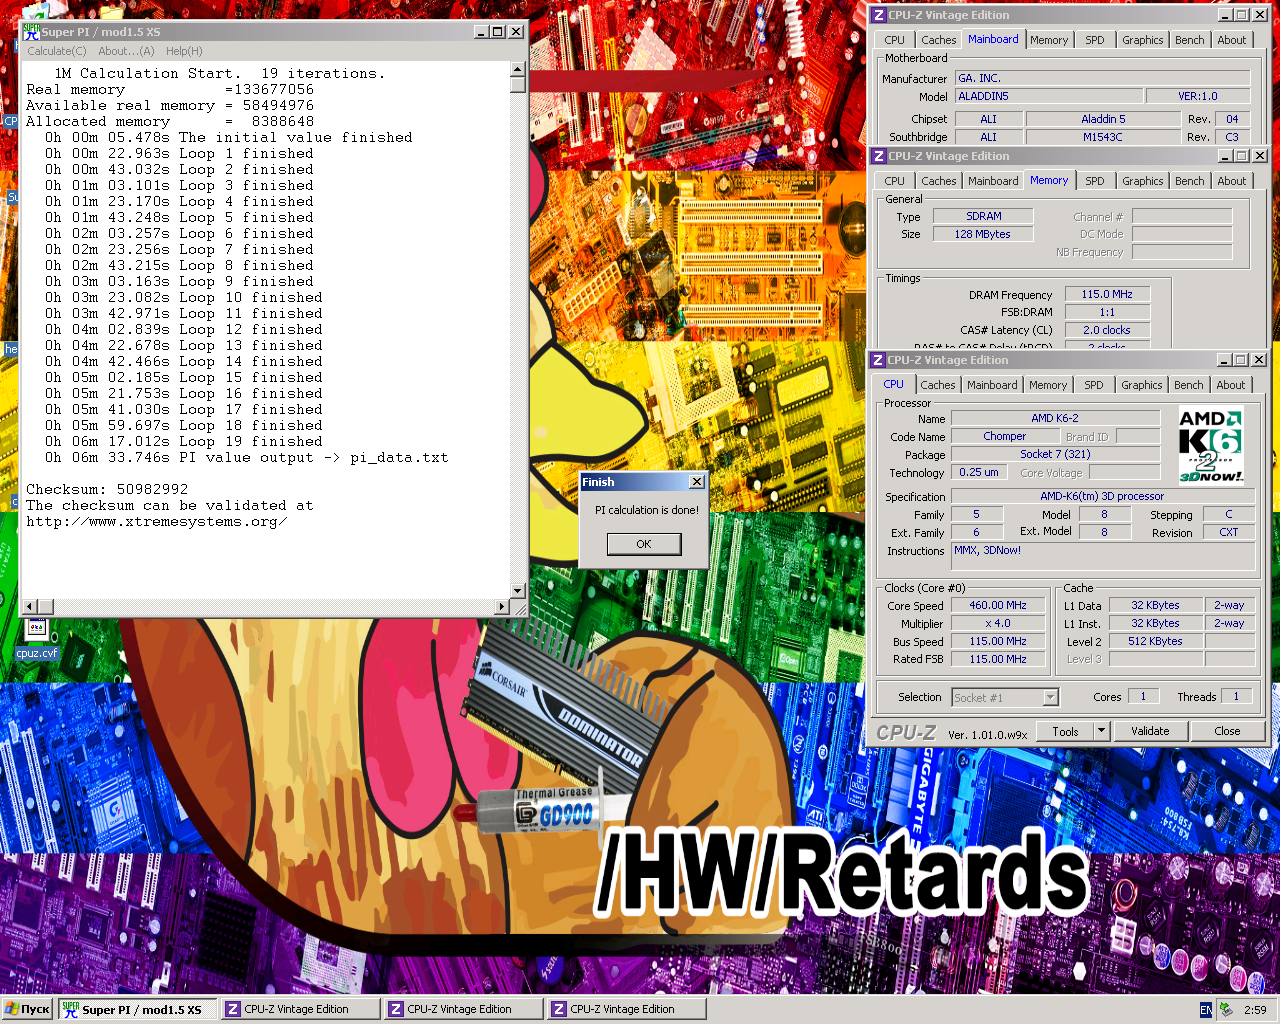
Task: Click the Close button at the CPU-Z bottom
Action: [1227, 731]
